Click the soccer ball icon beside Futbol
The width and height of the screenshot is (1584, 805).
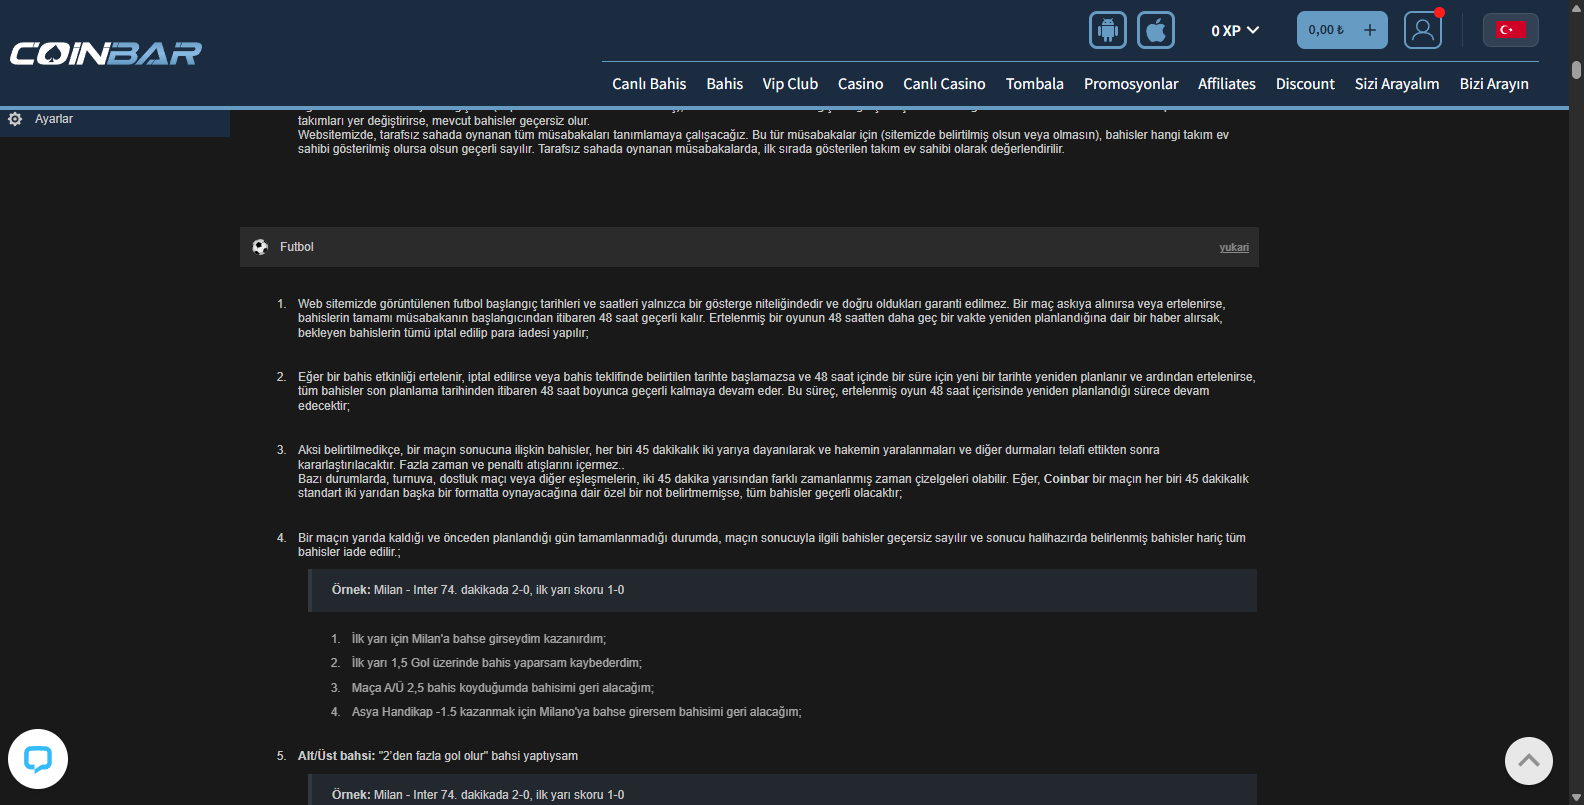260,247
